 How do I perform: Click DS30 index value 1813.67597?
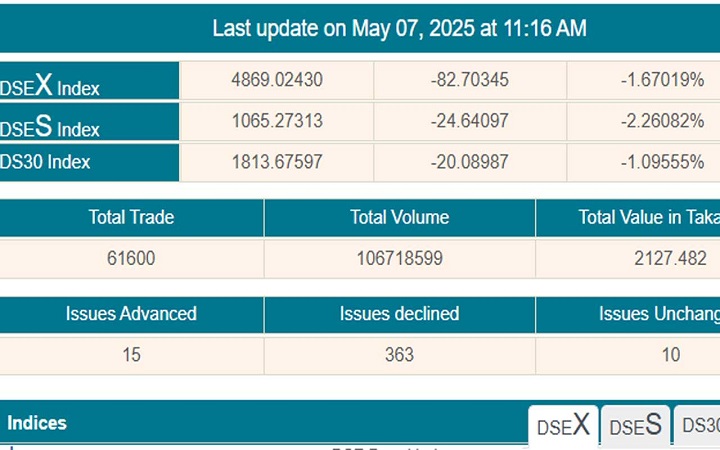pyautogui.click(x=276, y=162)
